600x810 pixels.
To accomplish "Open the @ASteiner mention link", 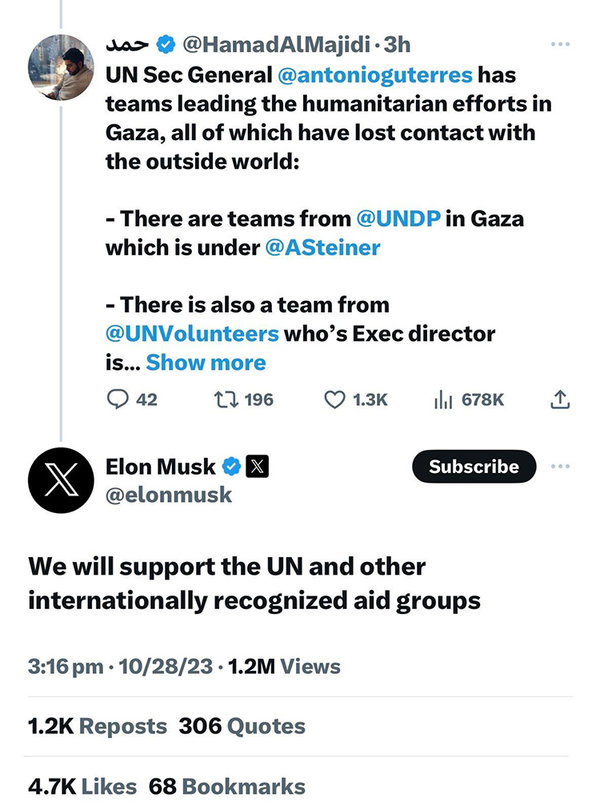I will tap(322, 248).
